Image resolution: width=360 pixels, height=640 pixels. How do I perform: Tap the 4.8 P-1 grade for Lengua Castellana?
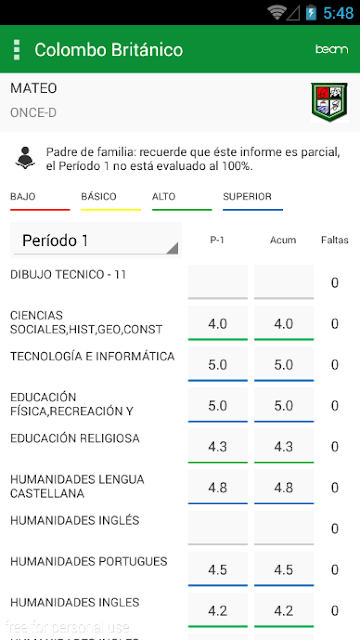pyautogui.click(x=218, y=487)
